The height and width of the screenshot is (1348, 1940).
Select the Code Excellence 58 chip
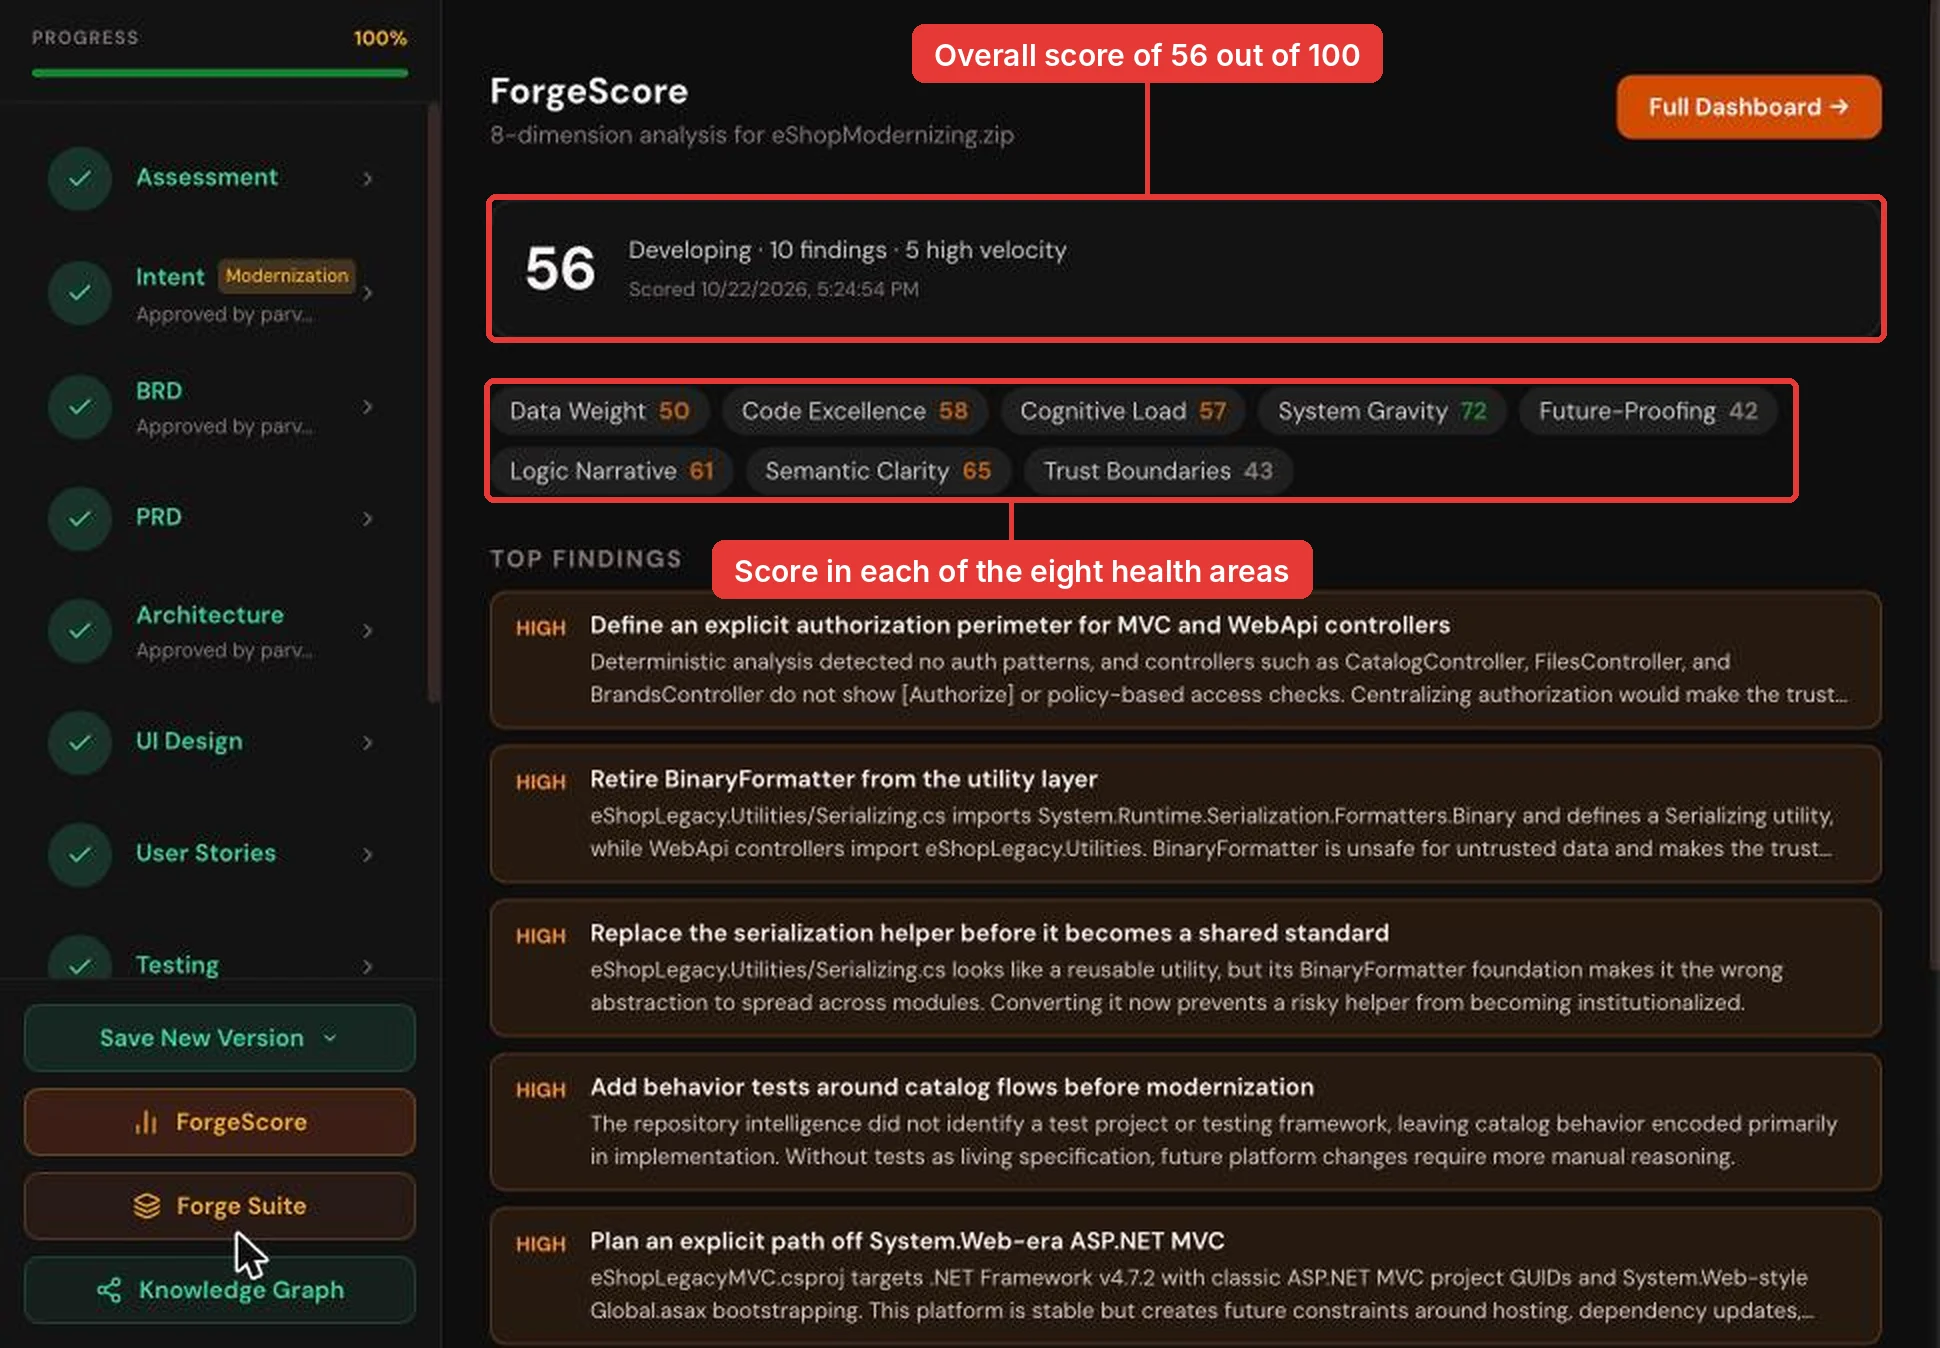click(x=855, y=411)
